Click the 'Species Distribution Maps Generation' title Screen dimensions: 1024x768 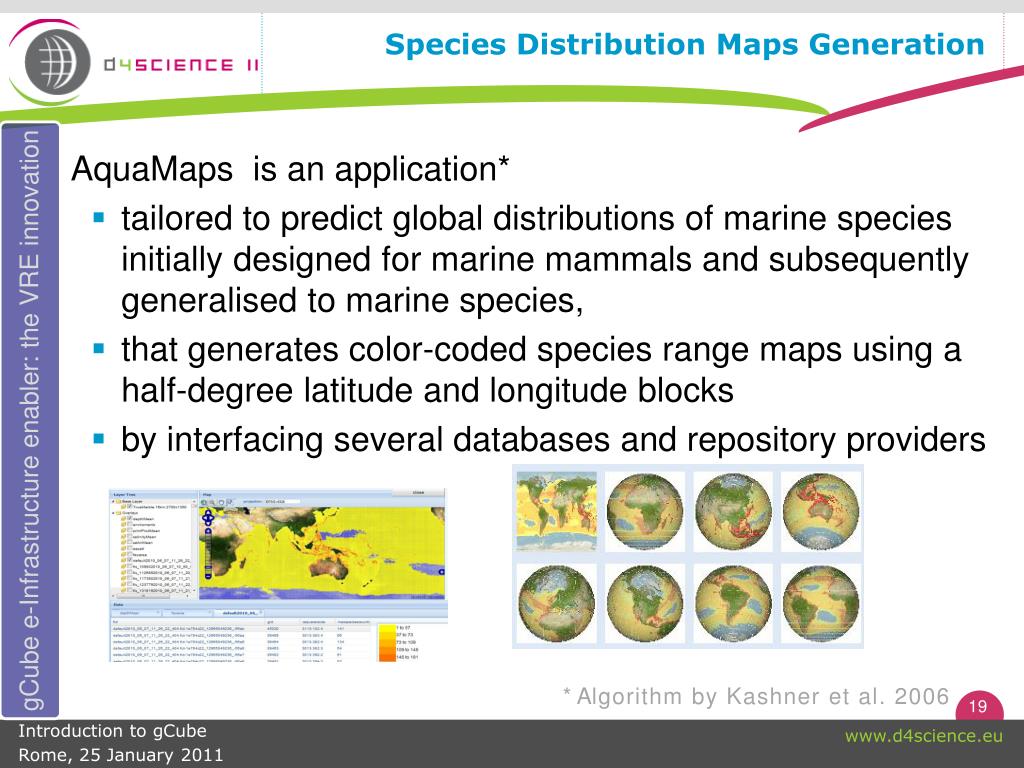pos(684,44)
